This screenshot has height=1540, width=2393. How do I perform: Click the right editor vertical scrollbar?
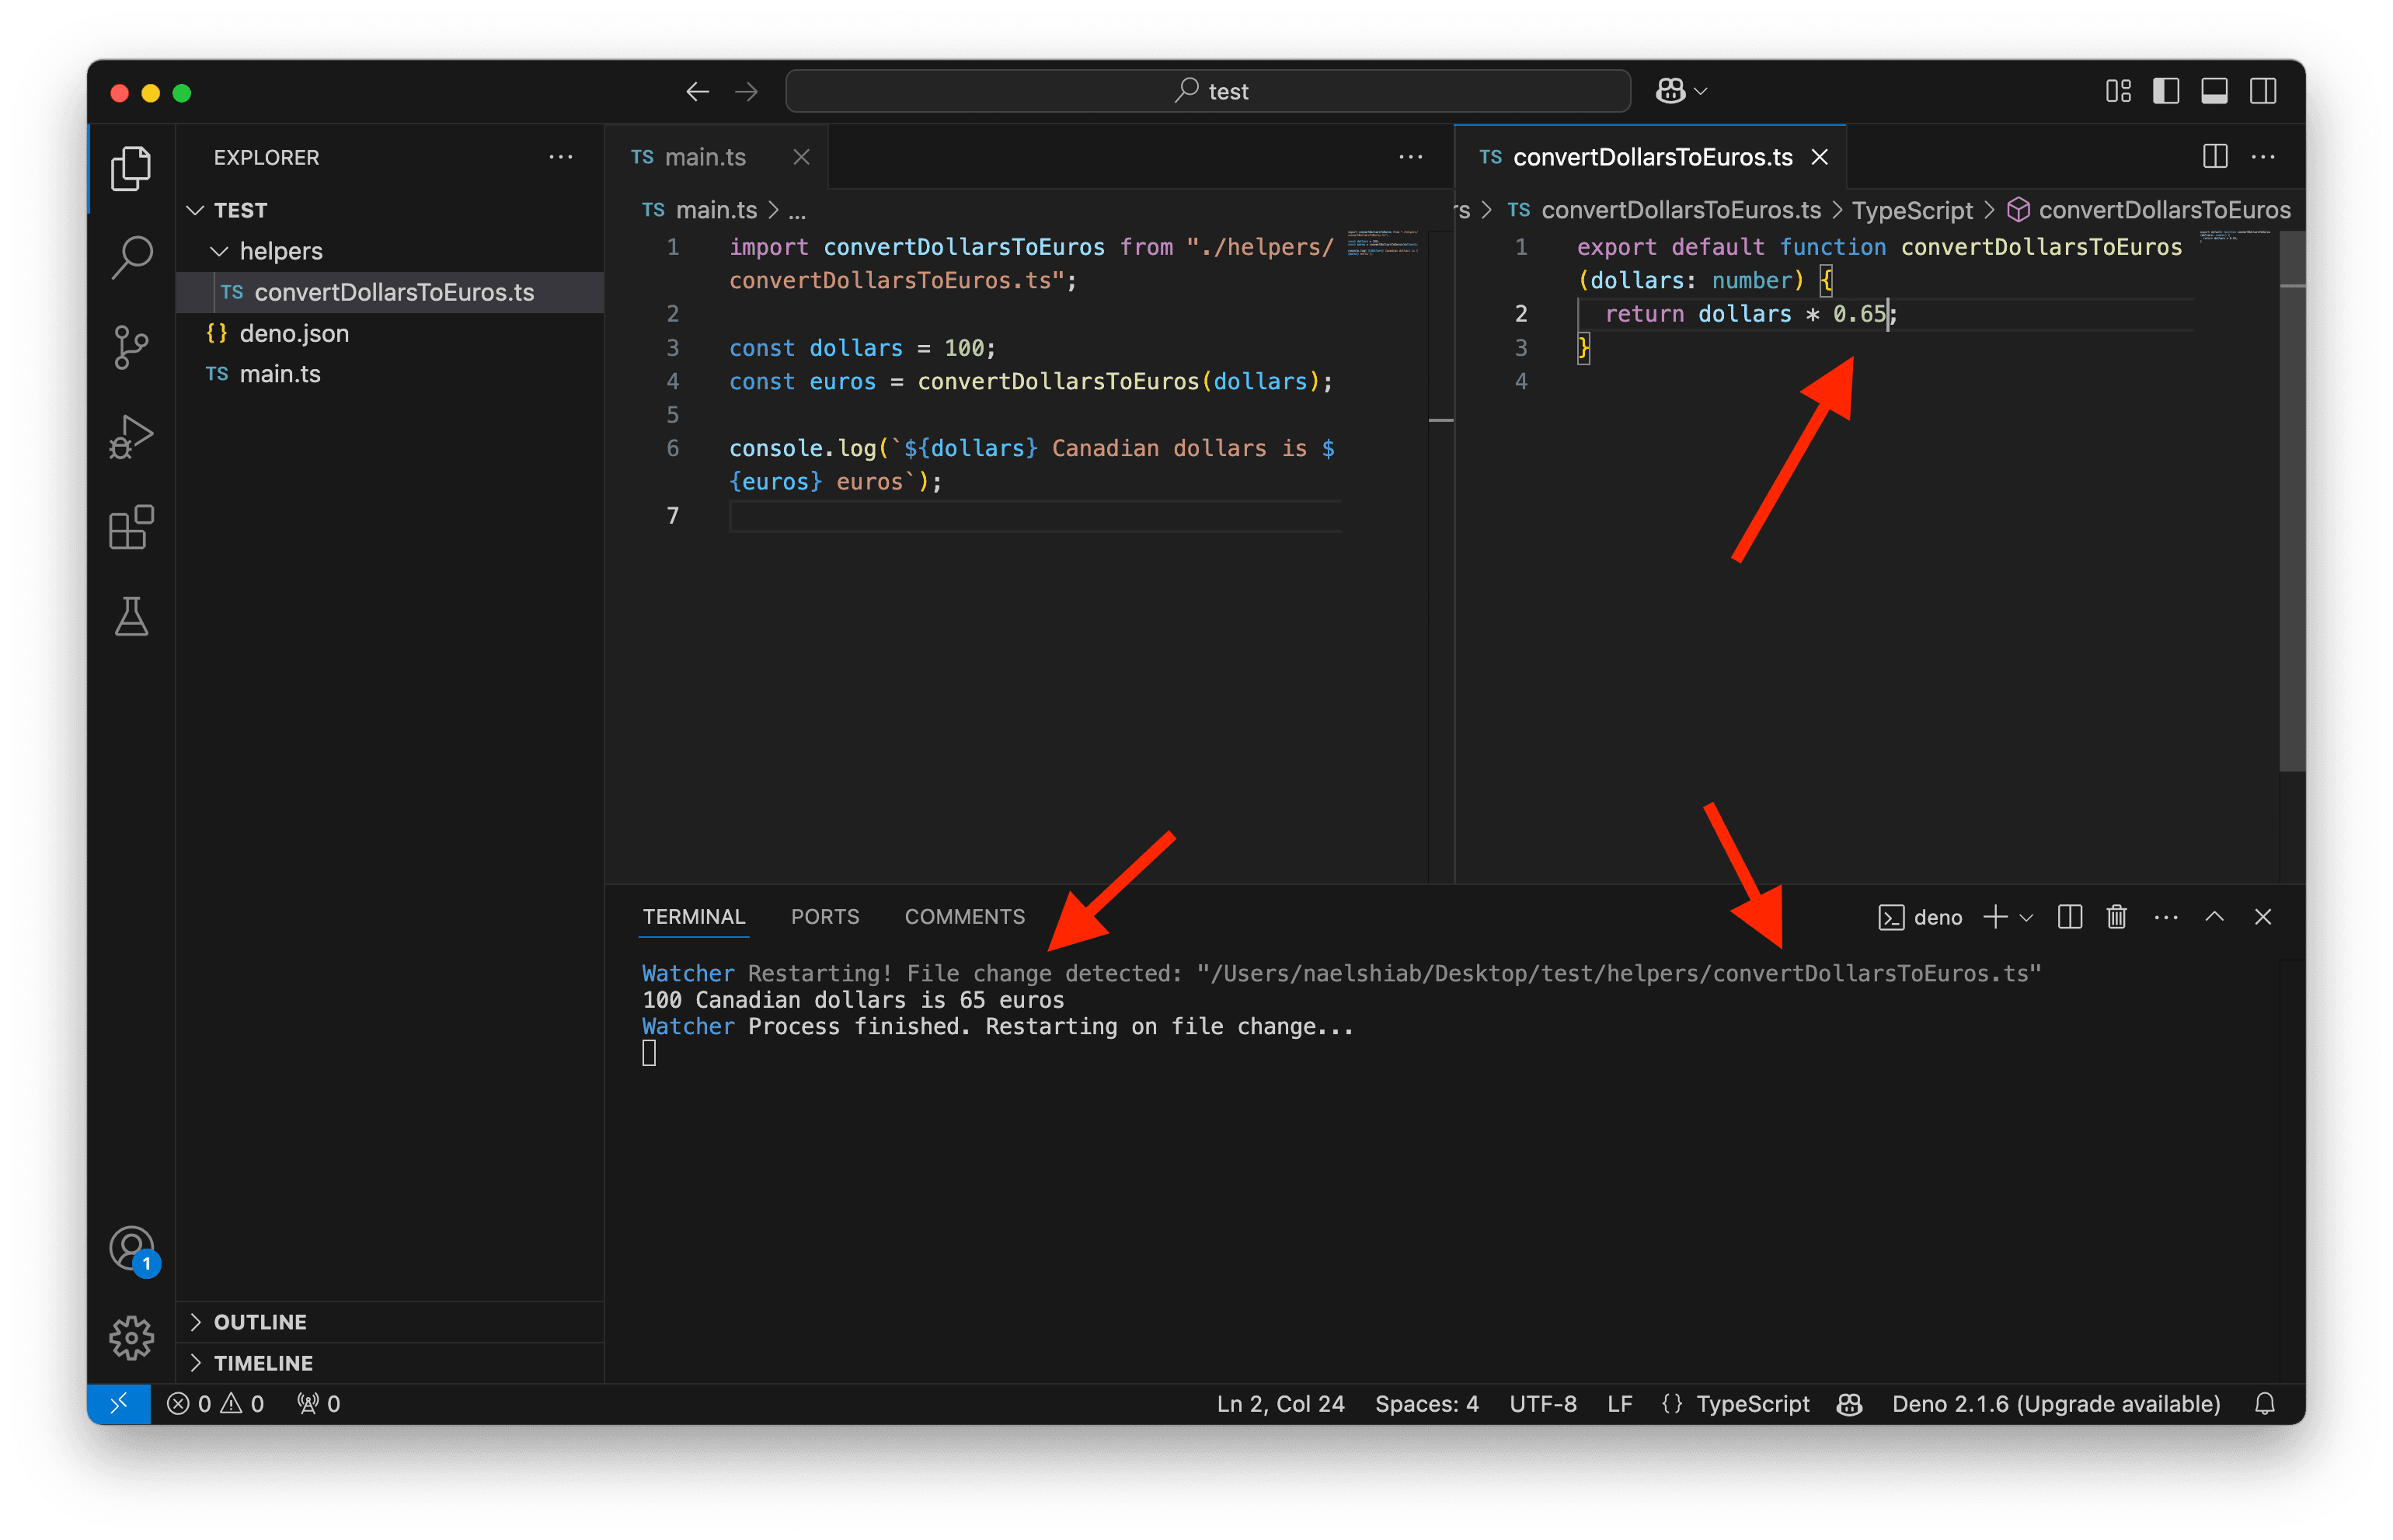(x=2292, y=500)
